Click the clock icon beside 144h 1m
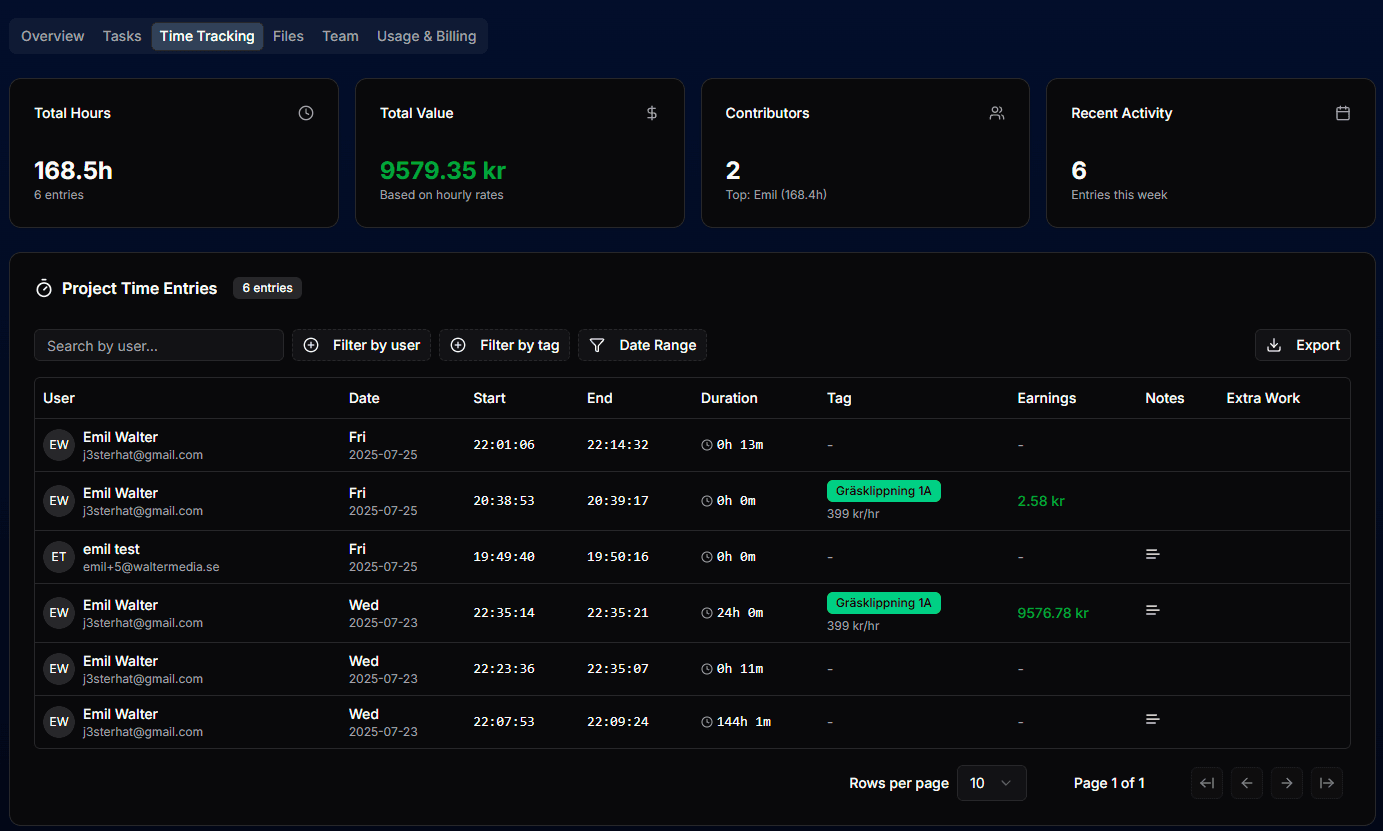This screenshot has width=1383, height=831. [707, 722]
